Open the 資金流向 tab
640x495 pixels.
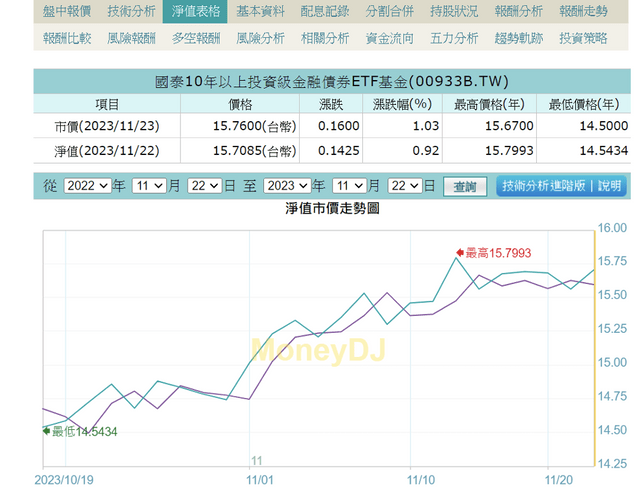tap(389, 38)
